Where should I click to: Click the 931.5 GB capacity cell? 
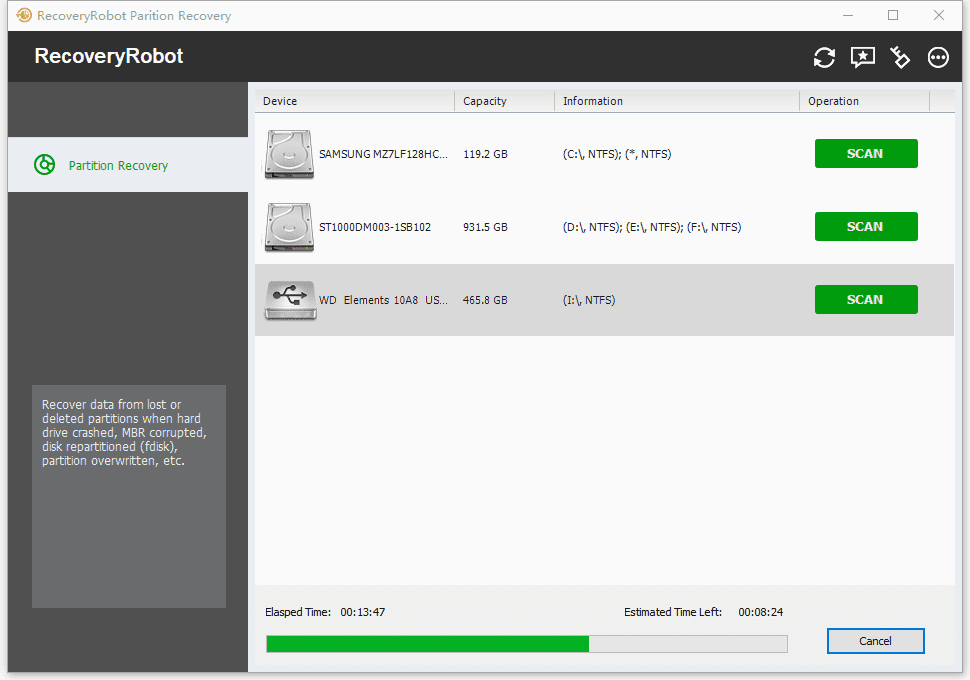486,227
